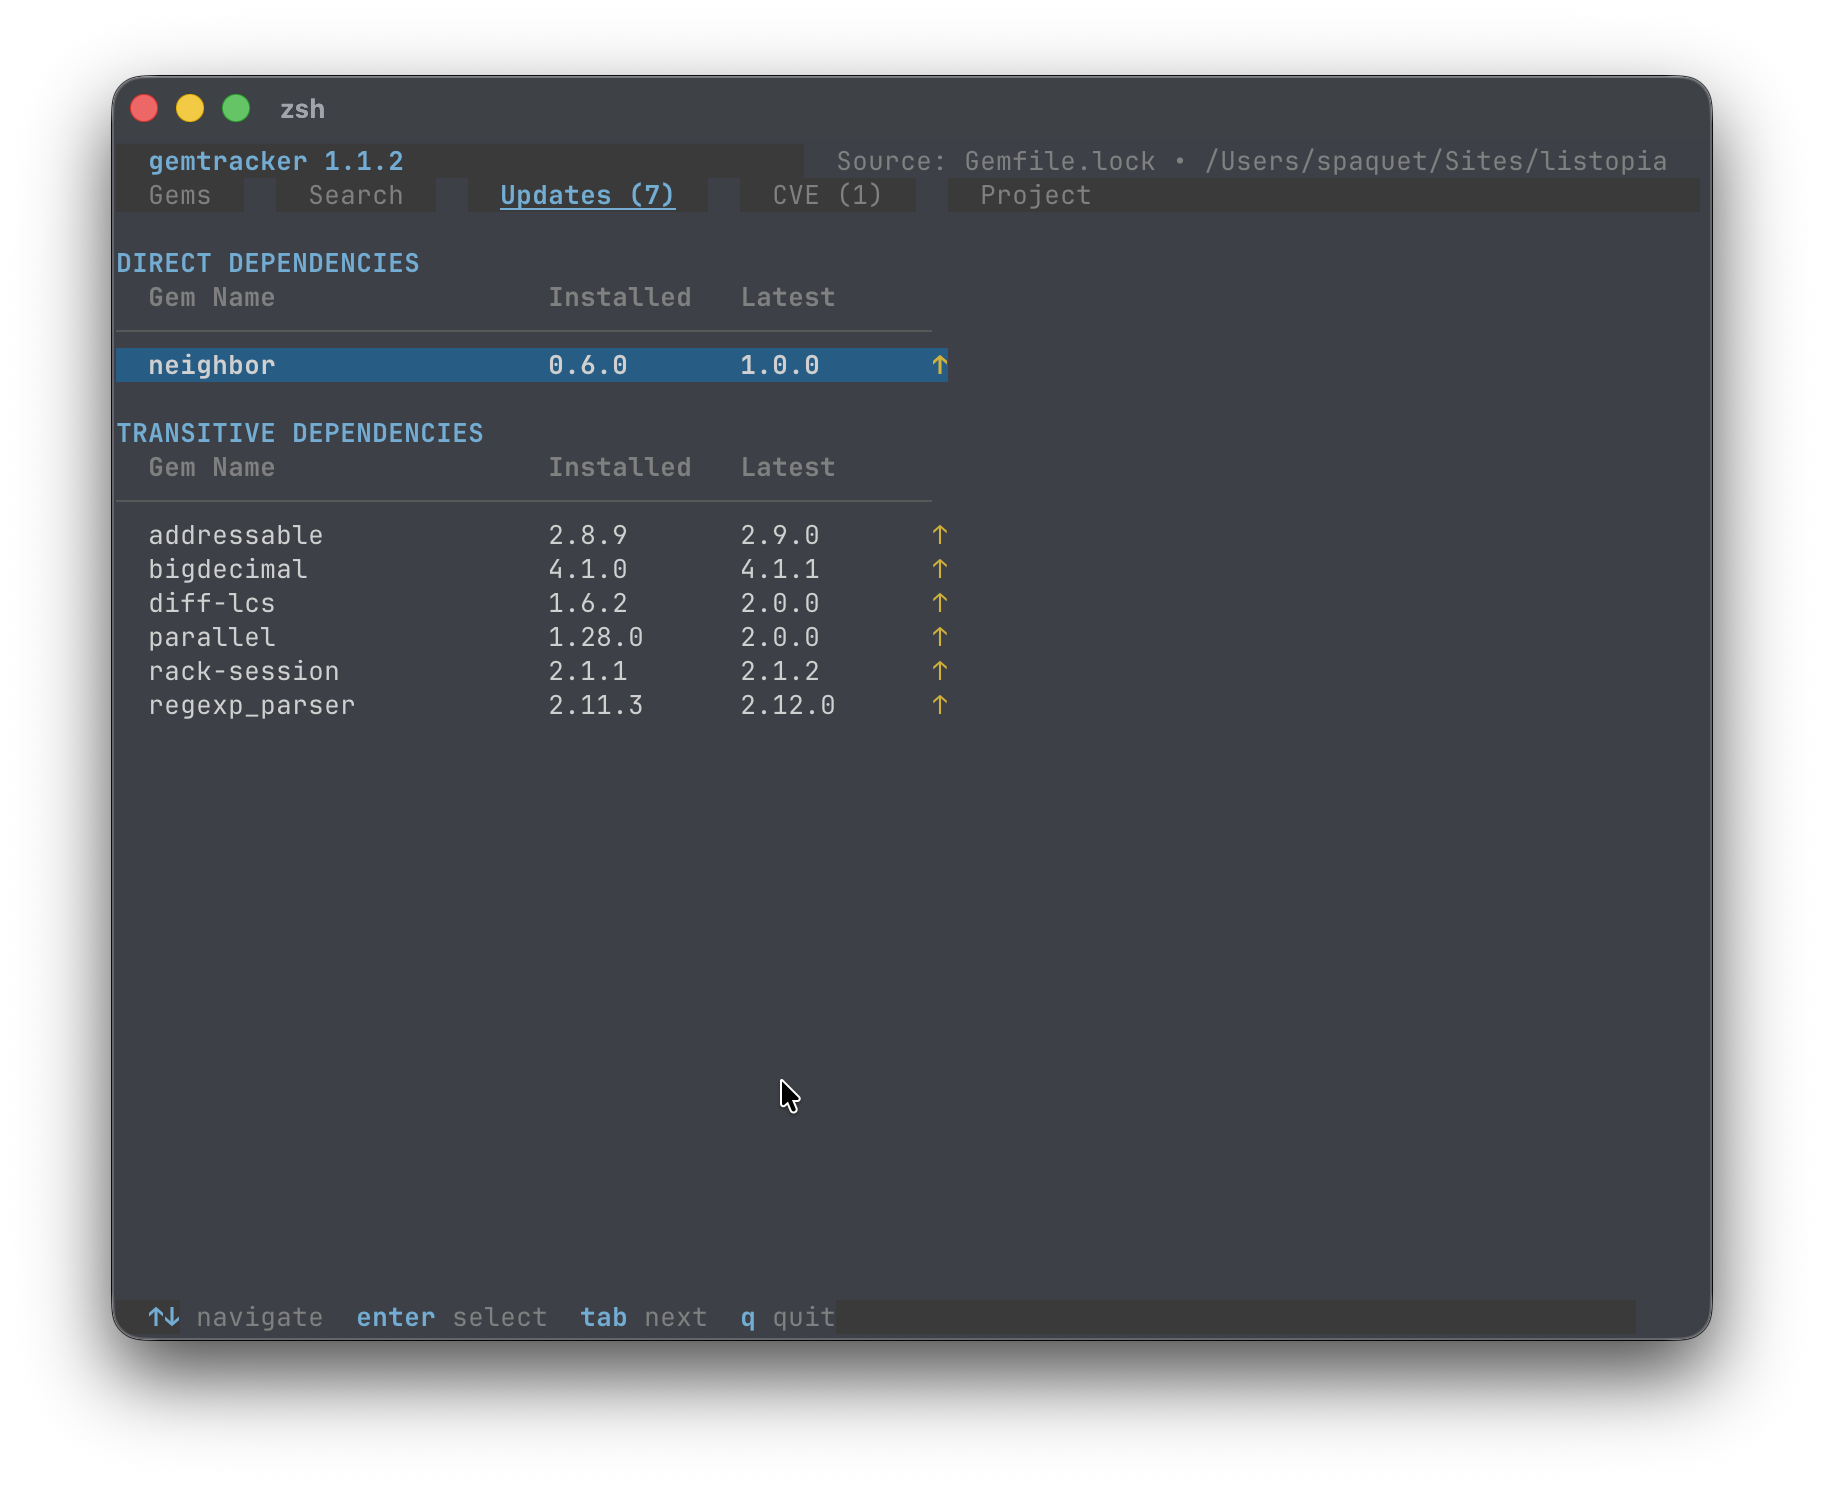Click the upgrade arrow for addressable
The height and width of the screenshot is (1488, 1824).
(939, 535)
